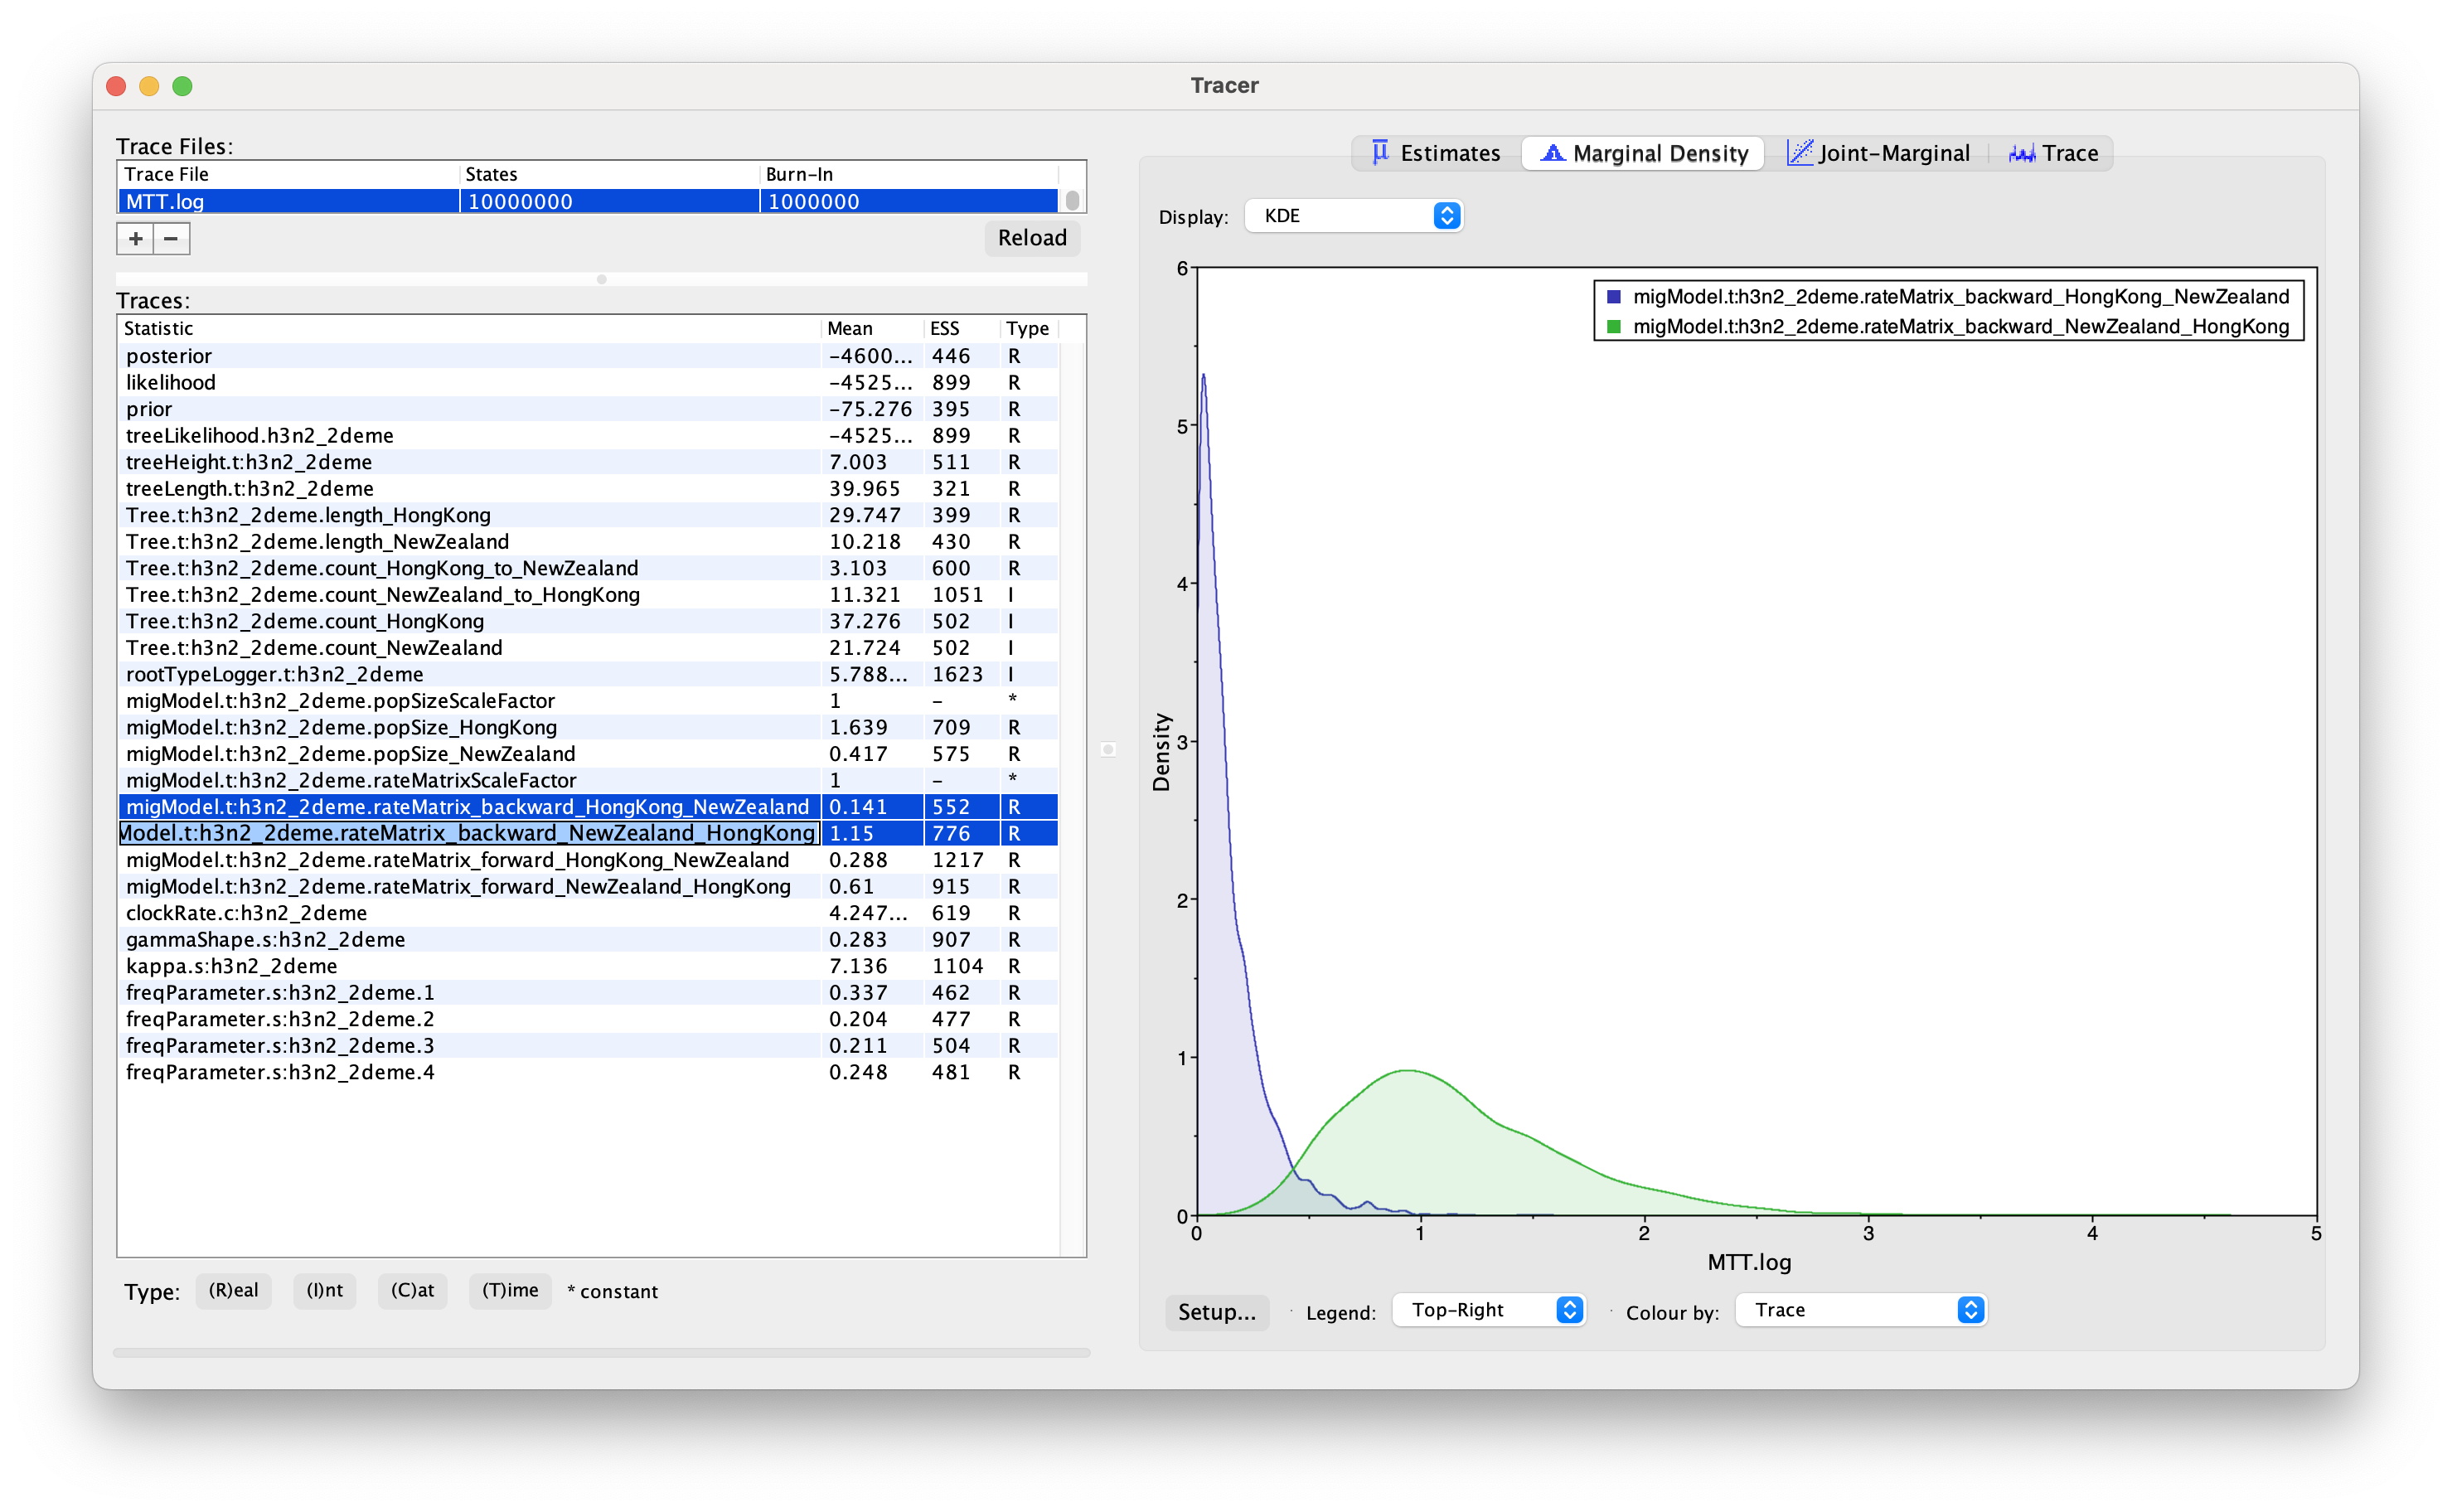
Task: Click the Marginal Density tab icon
Action: pos(1552,152)
